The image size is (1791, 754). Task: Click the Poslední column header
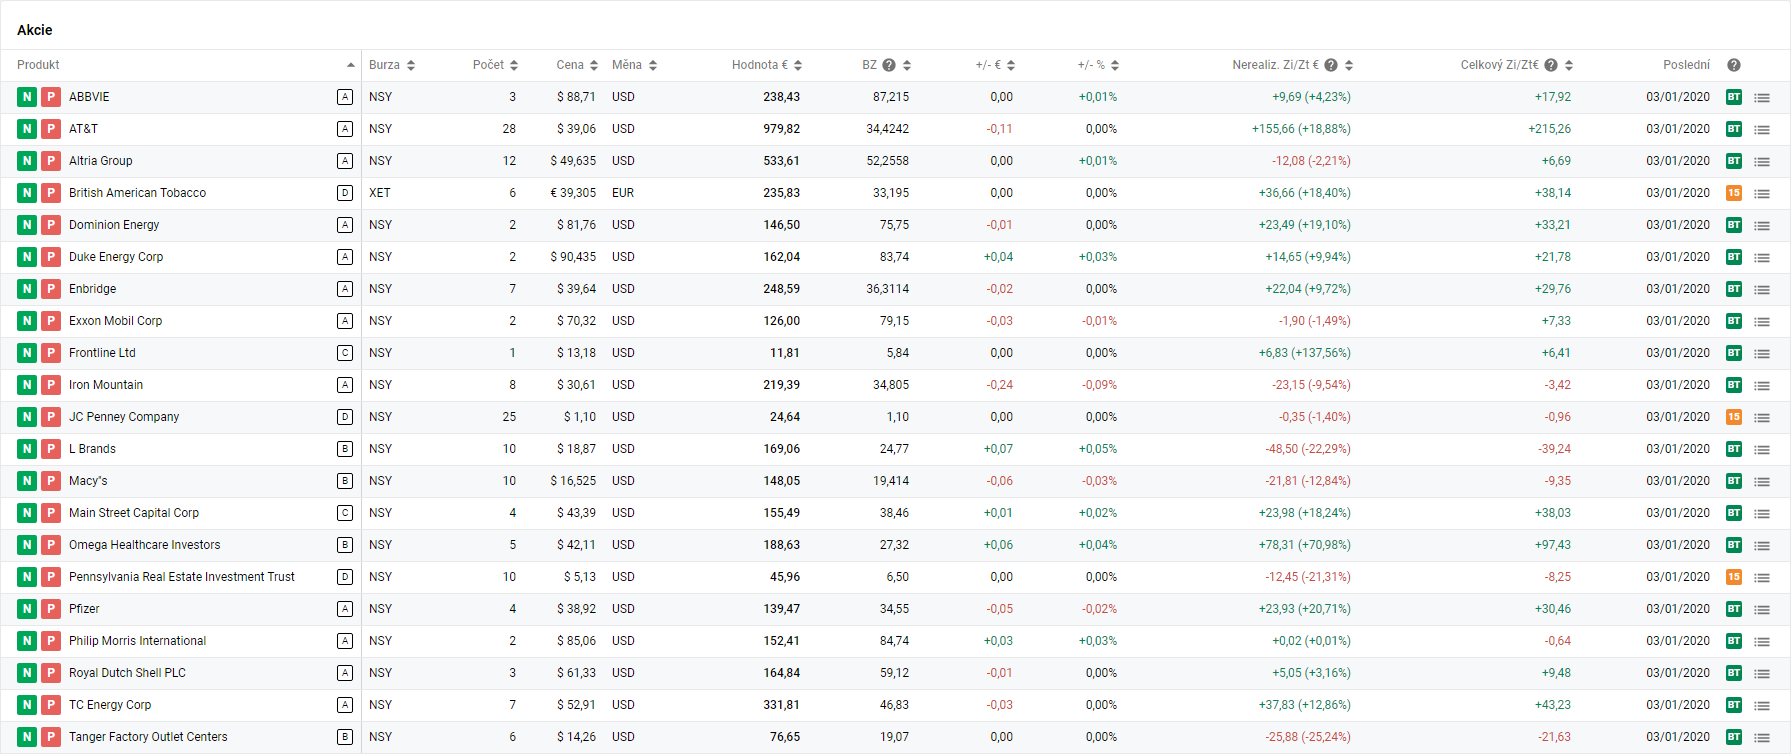click(1686, 65)
